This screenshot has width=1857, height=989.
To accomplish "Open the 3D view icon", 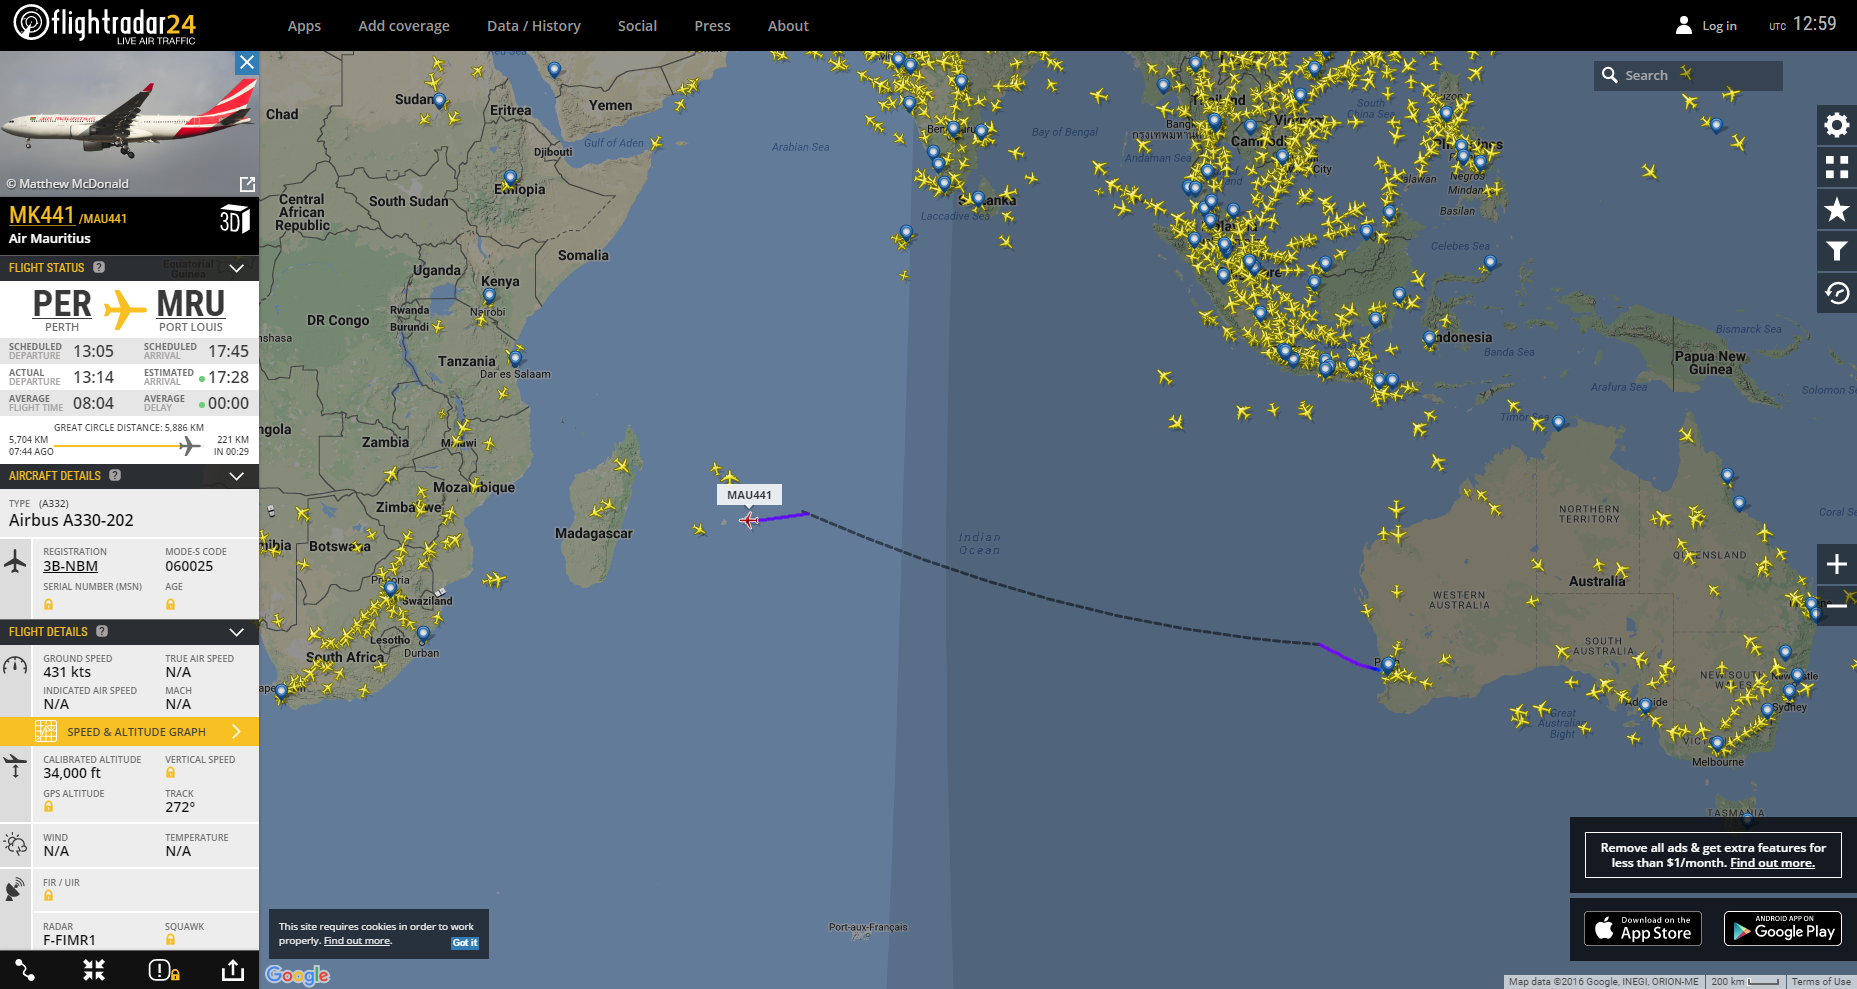I will (x=234, y=218).
